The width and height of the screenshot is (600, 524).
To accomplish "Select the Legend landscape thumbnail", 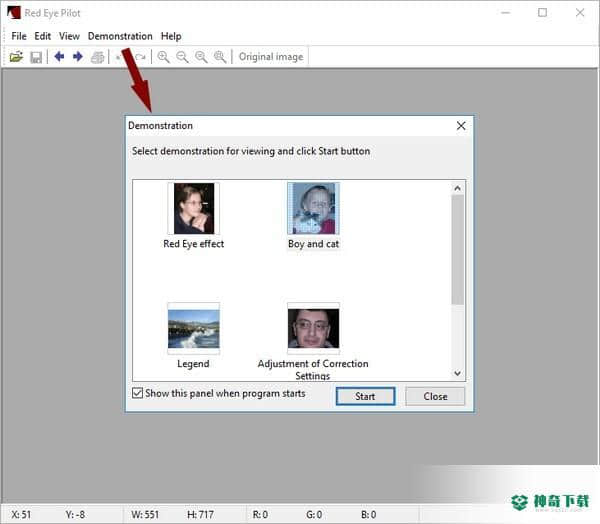I will 194,329.
